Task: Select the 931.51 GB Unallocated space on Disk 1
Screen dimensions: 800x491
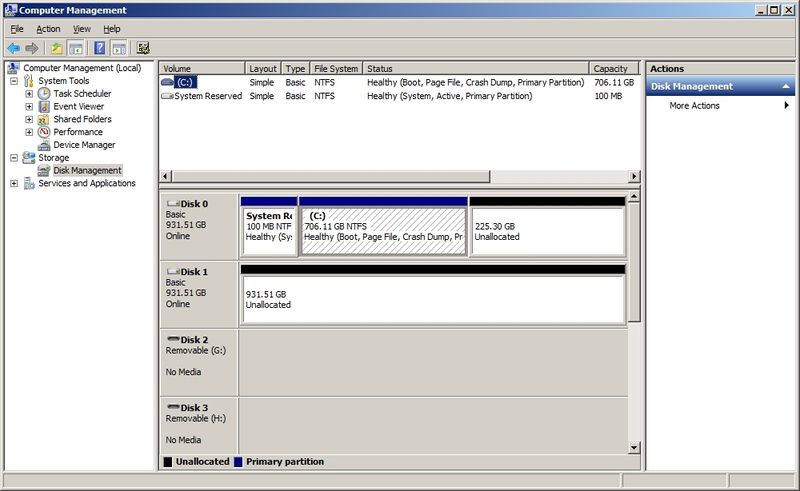Action: tap(433, 294)
